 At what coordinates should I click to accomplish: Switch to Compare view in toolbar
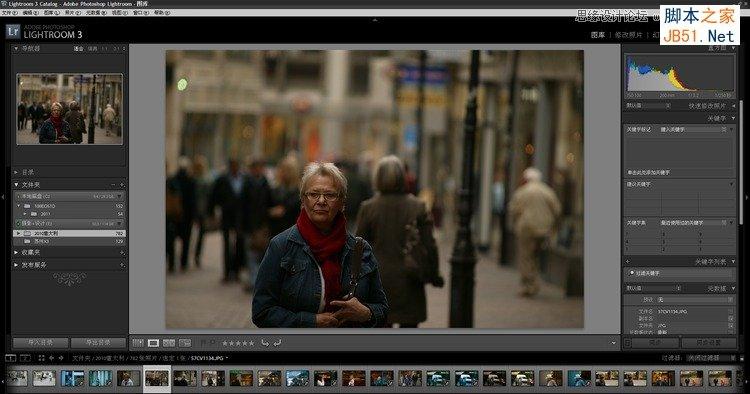169,343
